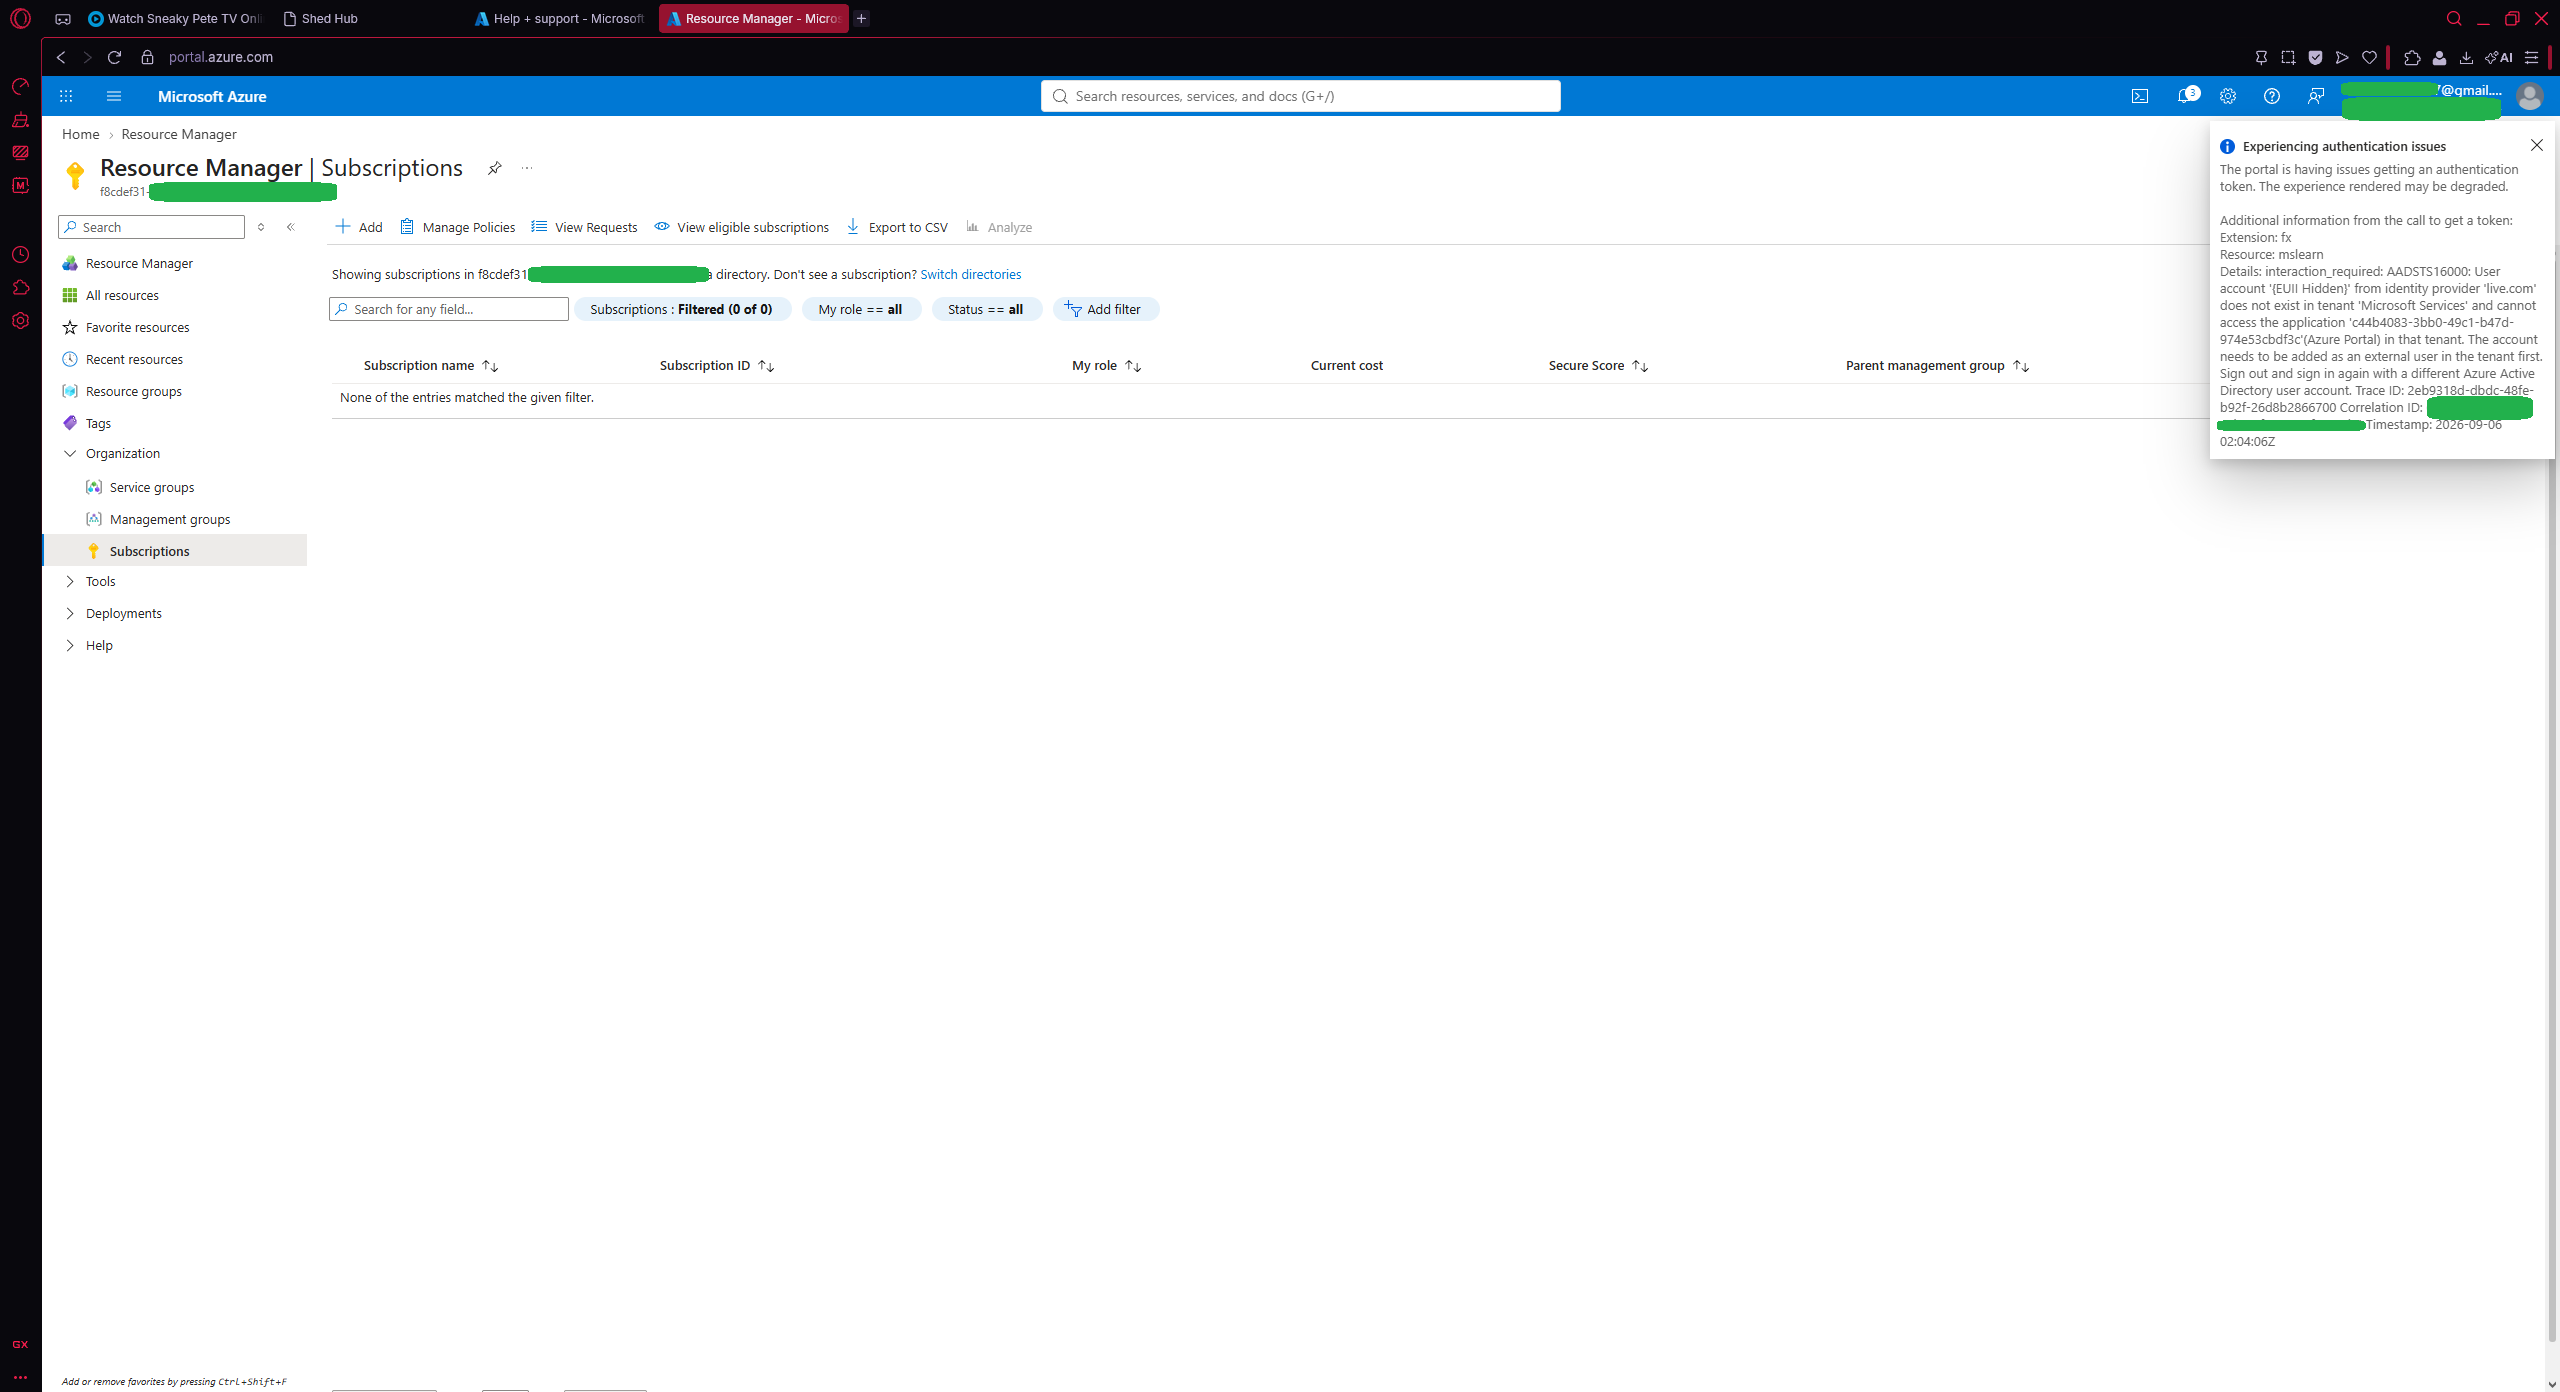This screenshot has width=2560, height=1392.
Task: Open the blade ellipsis more options
Action: (x=527, y=168)
